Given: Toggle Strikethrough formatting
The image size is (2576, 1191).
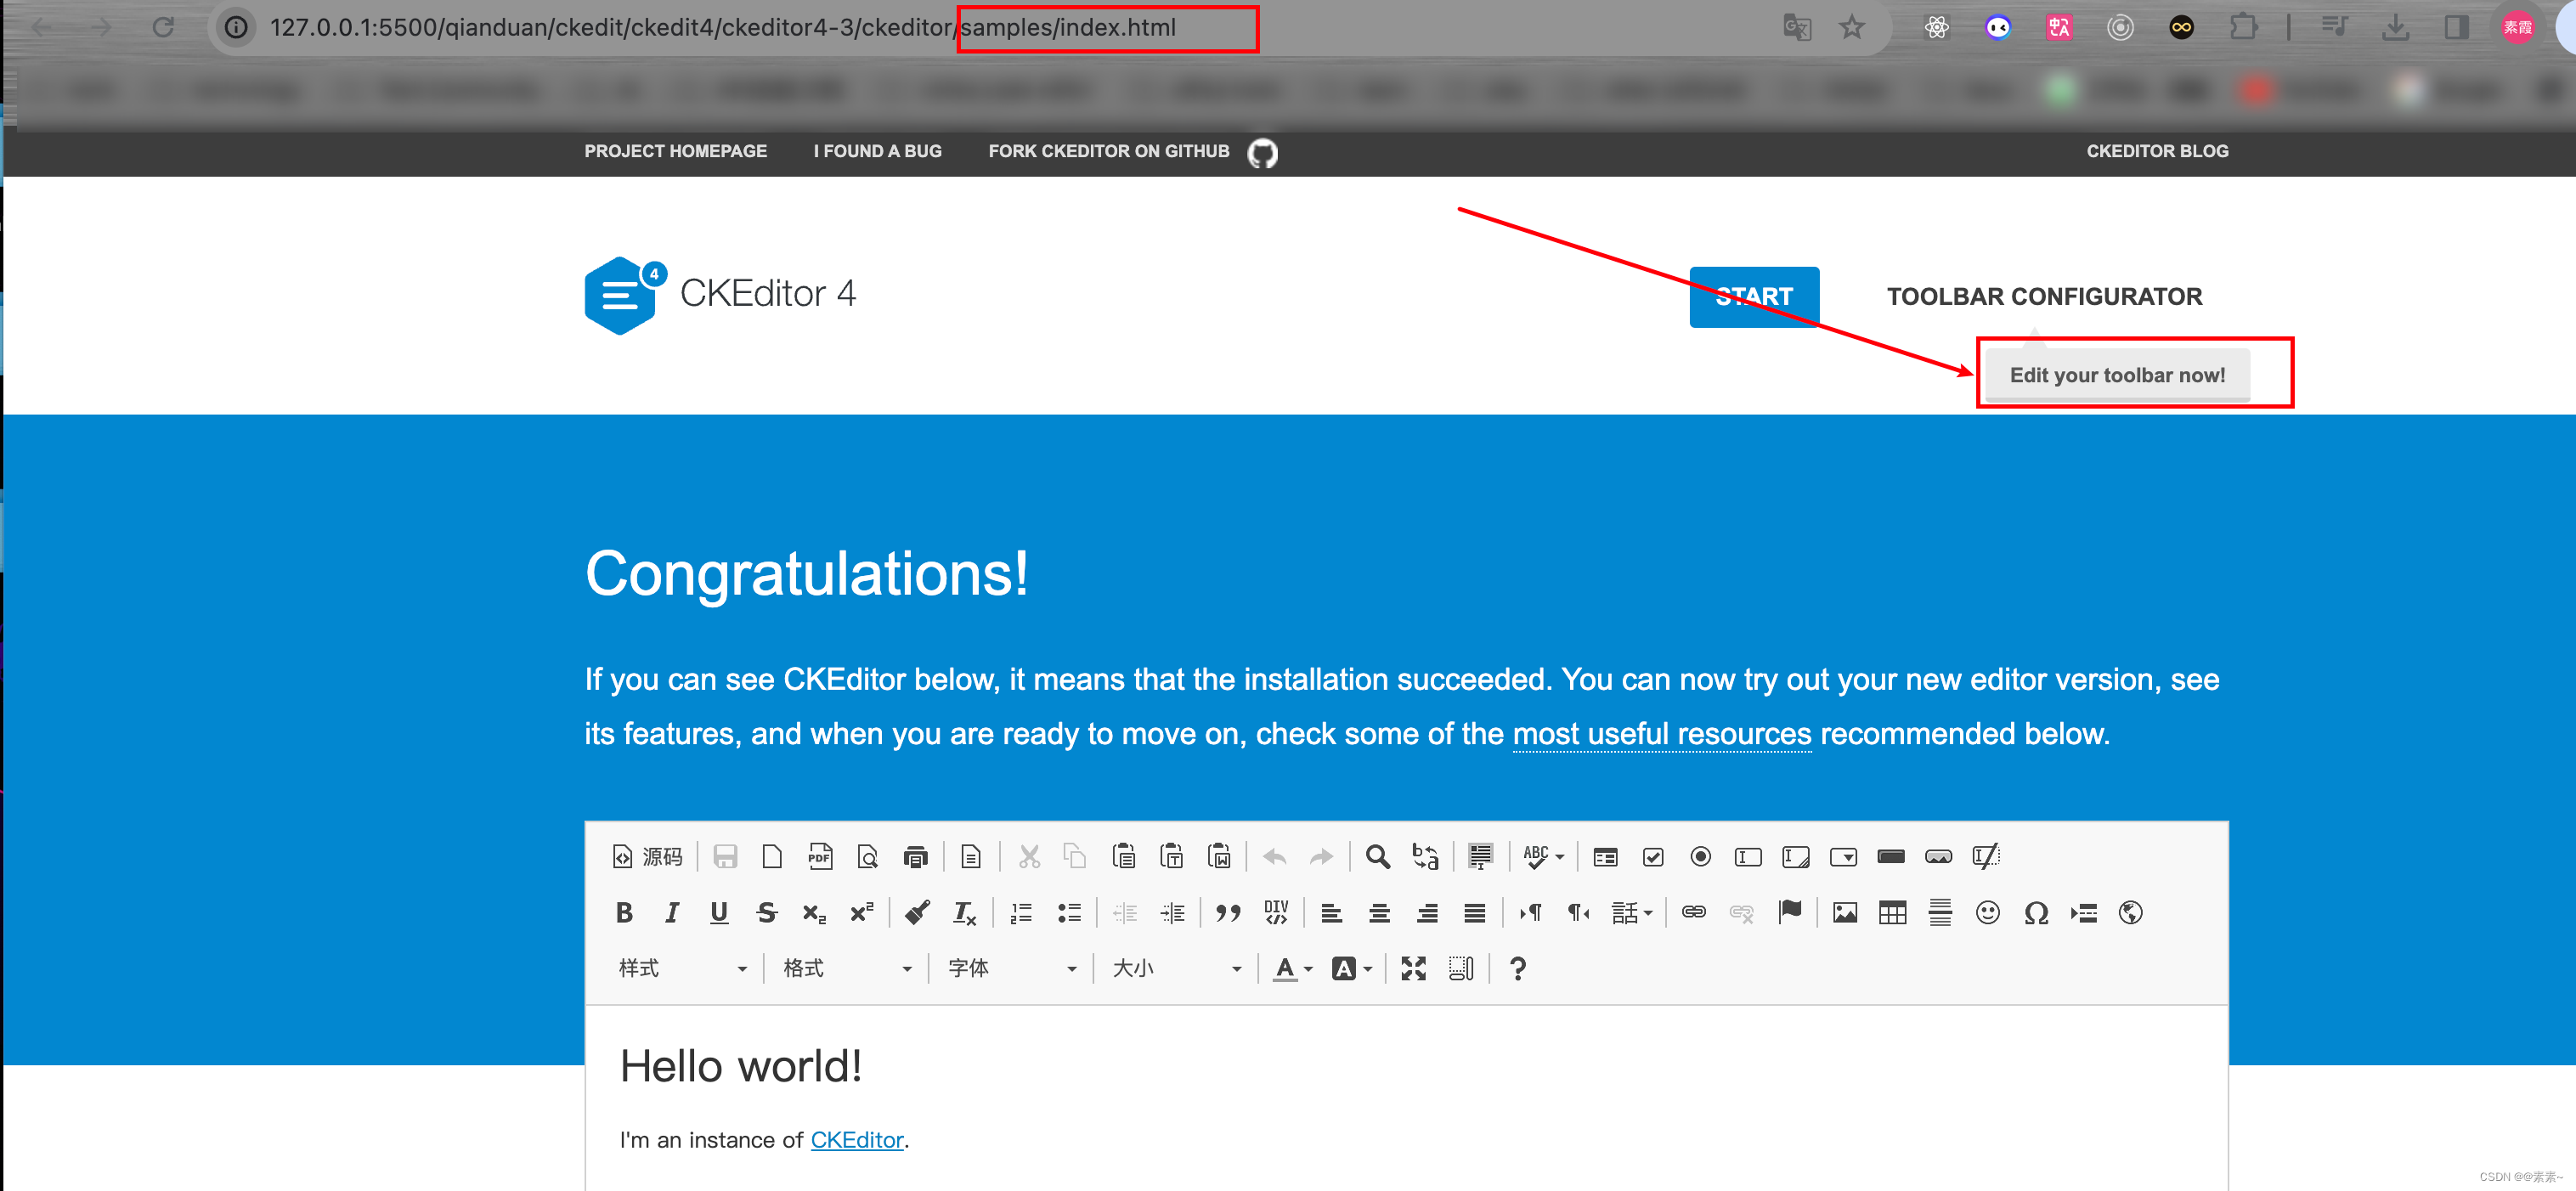Looking at the screenshot, I should (767, 913).
